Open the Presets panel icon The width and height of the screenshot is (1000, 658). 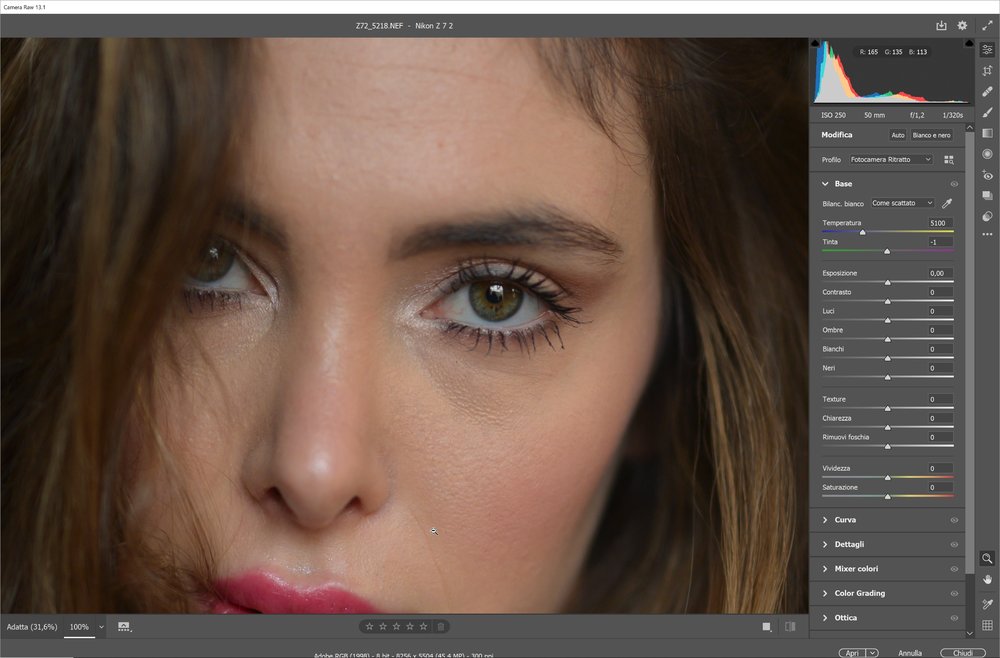pos(987,216)
